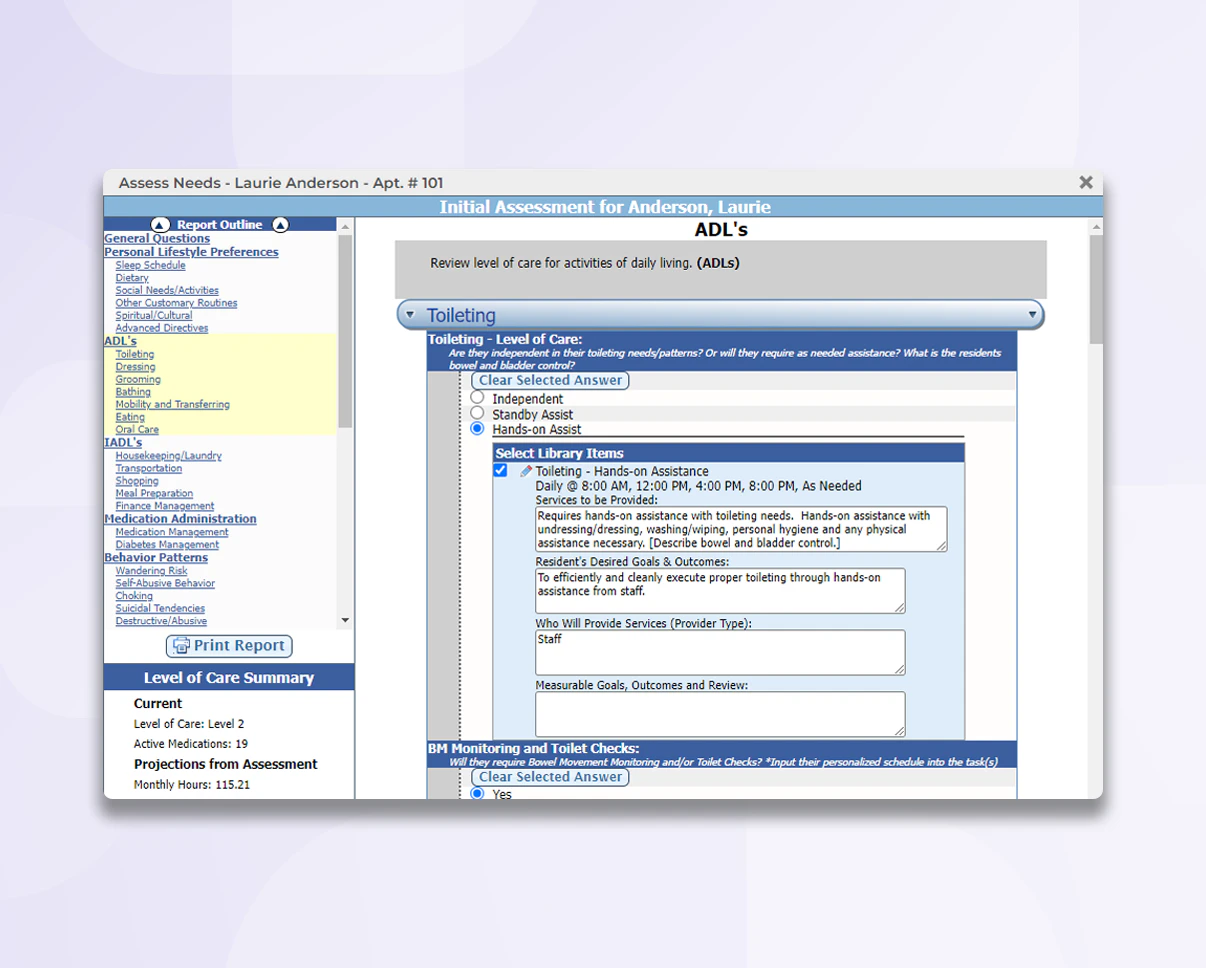Open the Toileting section dropdown arrow on the right
This screenshot has width=1206, height=968.
coord(1033,314)
